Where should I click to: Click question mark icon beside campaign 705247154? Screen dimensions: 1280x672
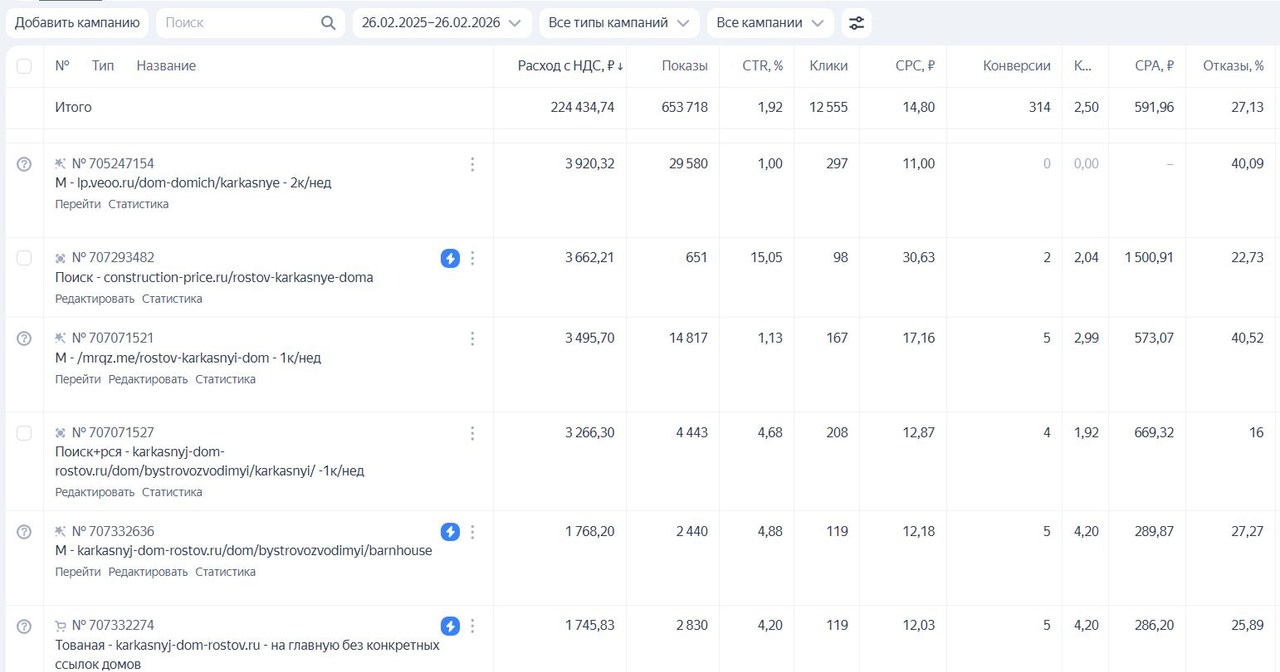(x=24, y=164)
